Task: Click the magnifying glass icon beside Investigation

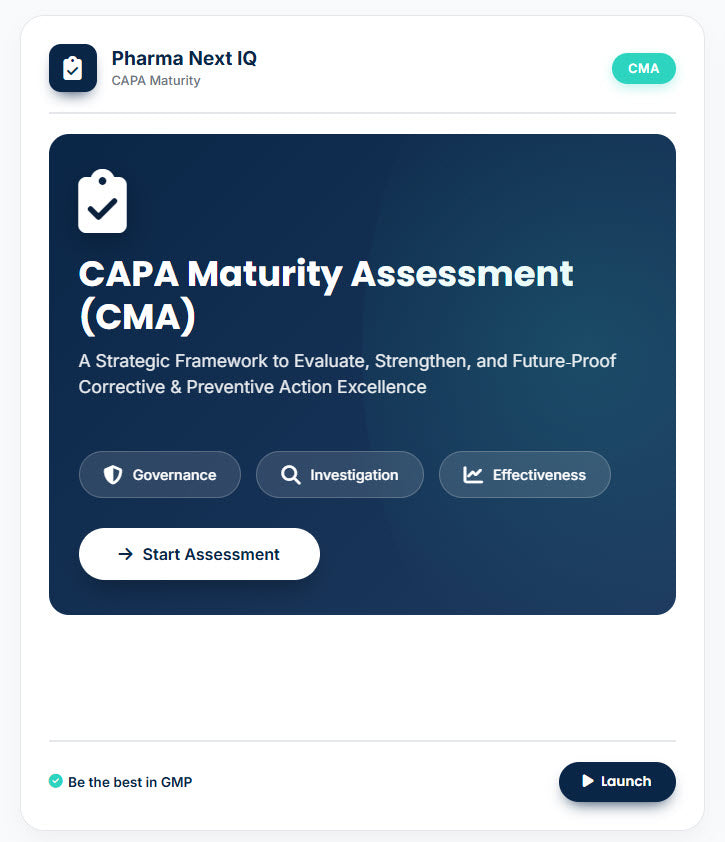Action: tap(291, 474)
